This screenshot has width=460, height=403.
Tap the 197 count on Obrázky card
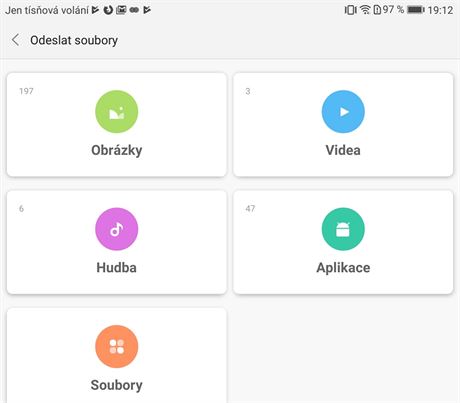(26, 91)
